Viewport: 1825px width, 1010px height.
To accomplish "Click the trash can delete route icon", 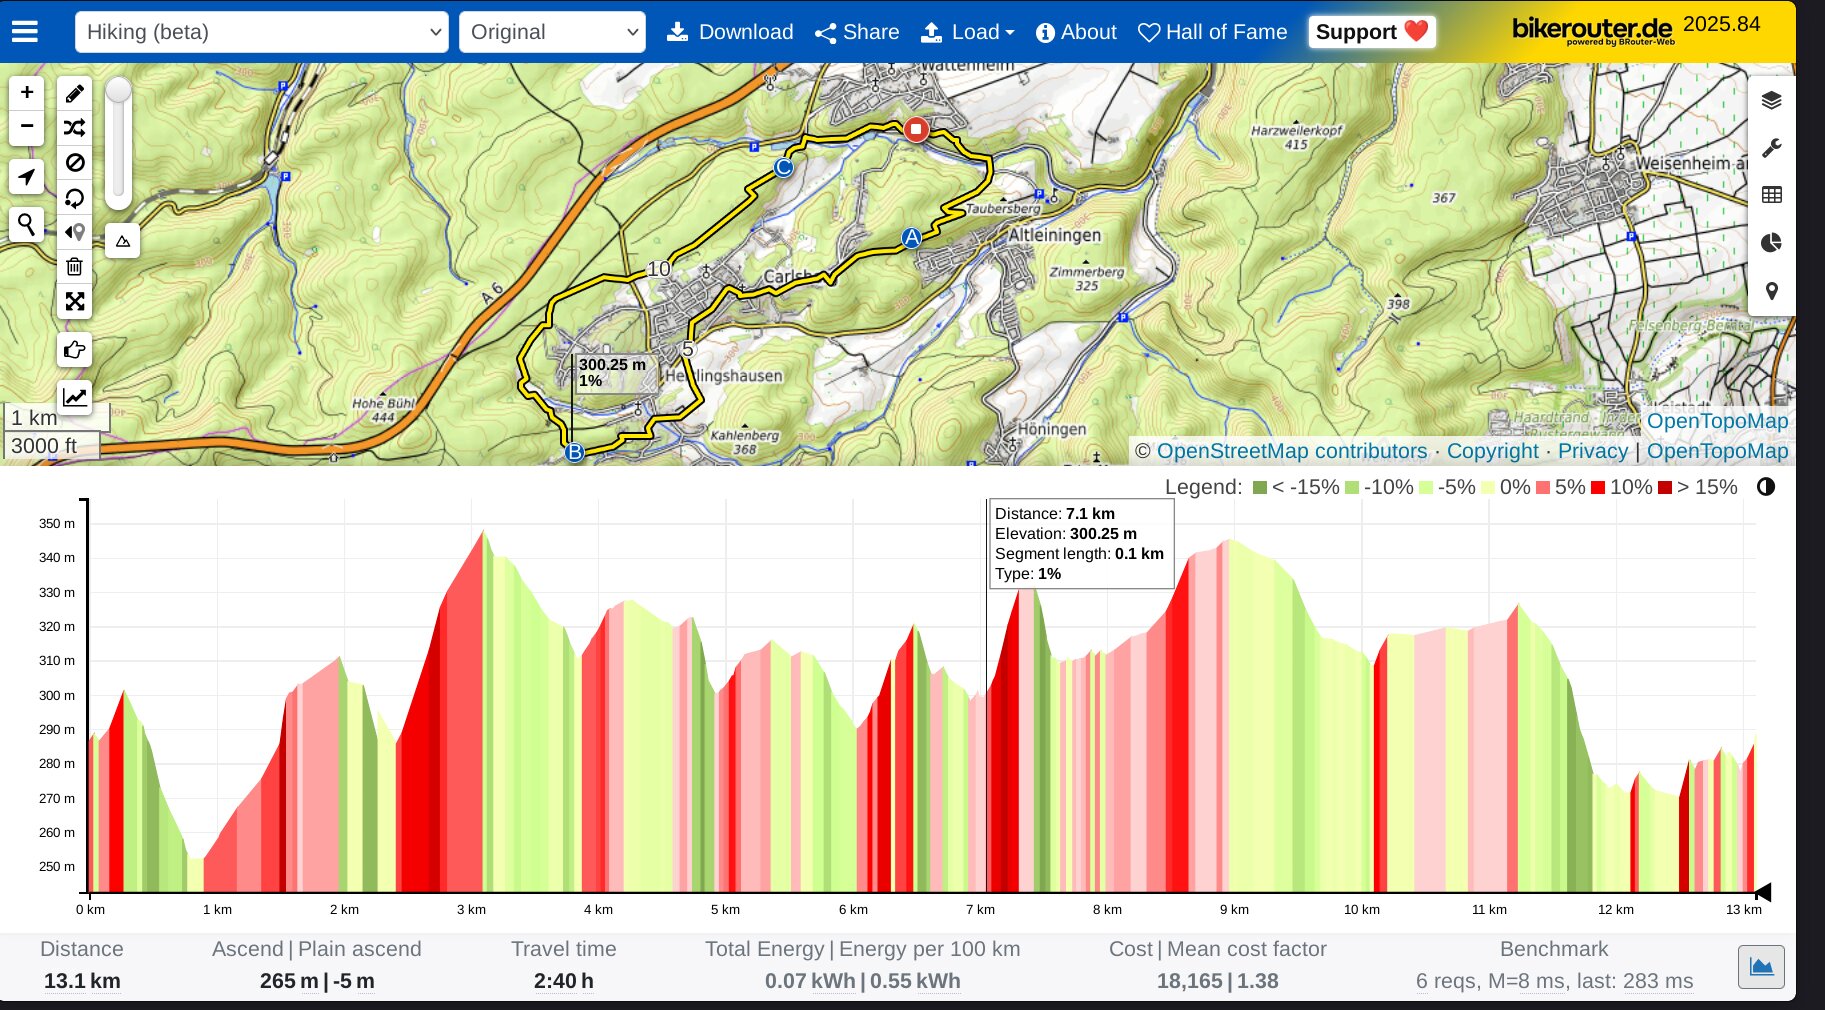I will (74, 266).
